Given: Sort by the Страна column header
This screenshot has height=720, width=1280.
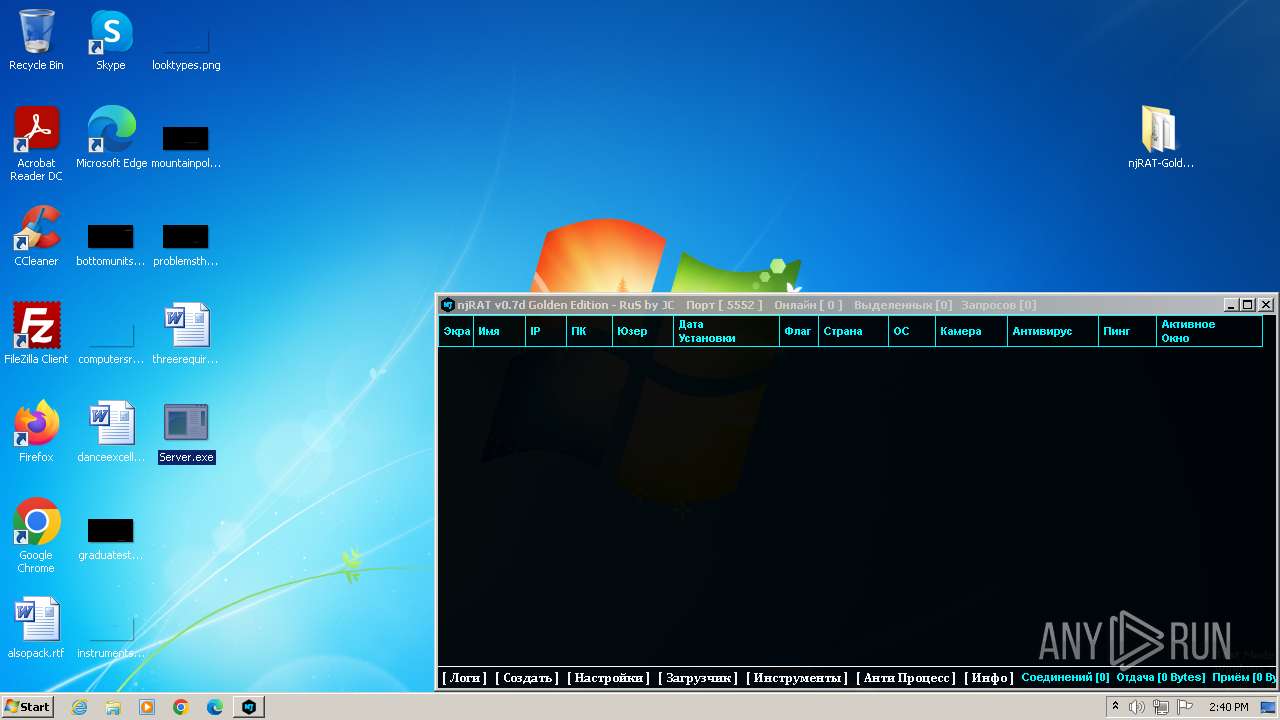Looking at the screenshot, I should (x=853, y=331).
